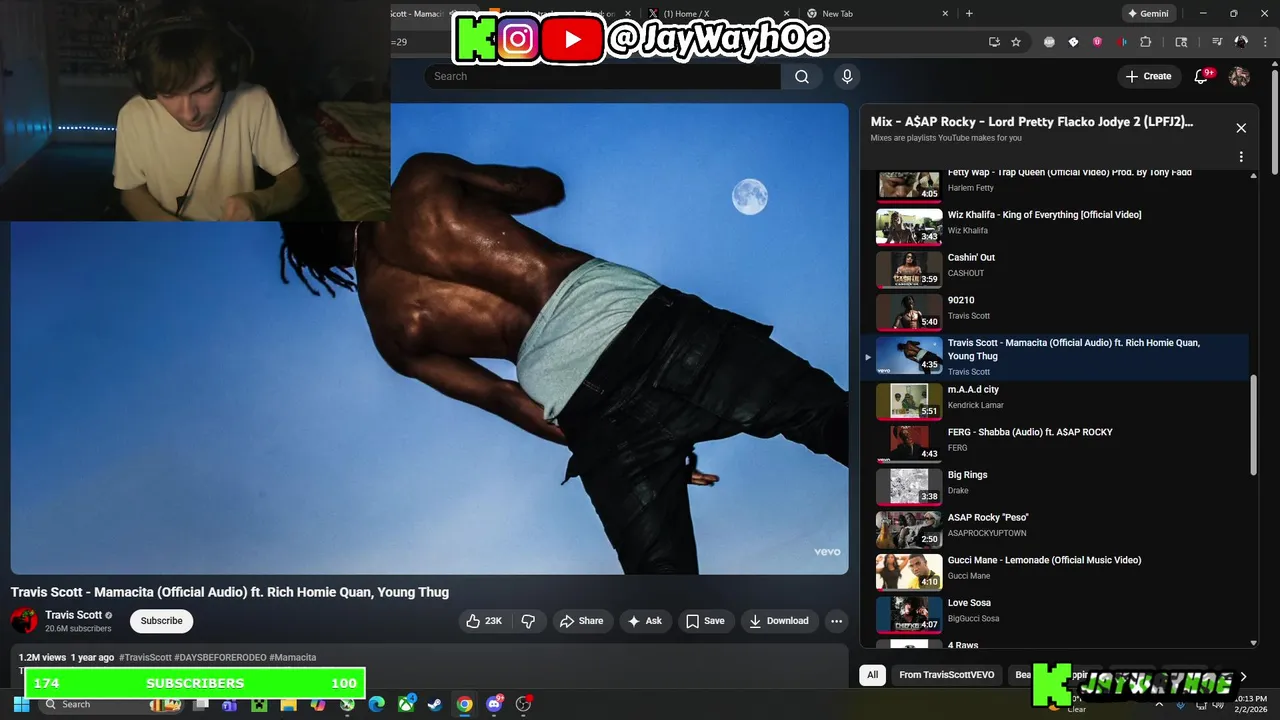Click into the YouTube search field

click(601, 76)
